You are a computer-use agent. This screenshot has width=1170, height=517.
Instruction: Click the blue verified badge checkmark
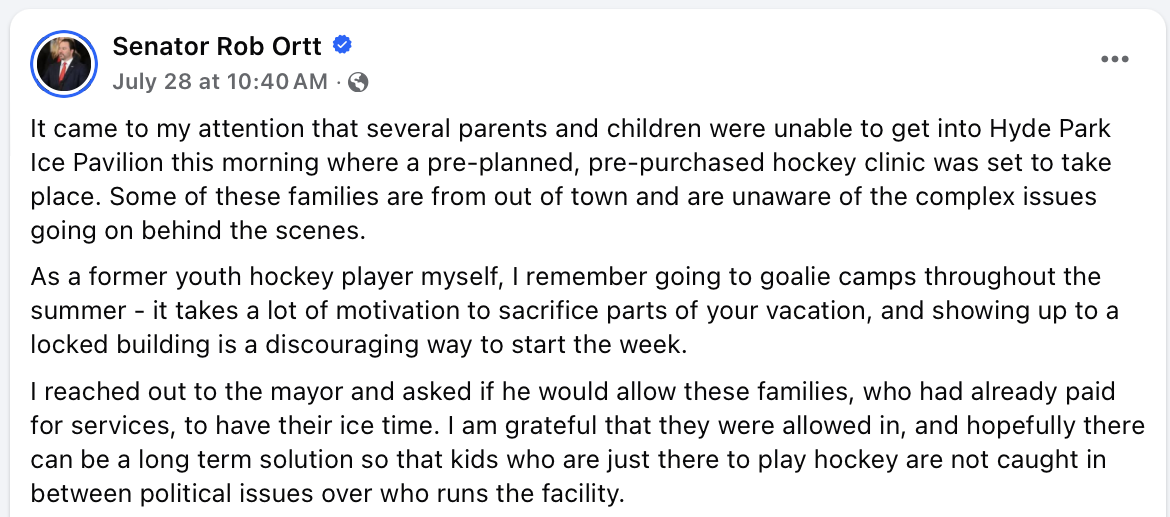[x=342, y=46]
